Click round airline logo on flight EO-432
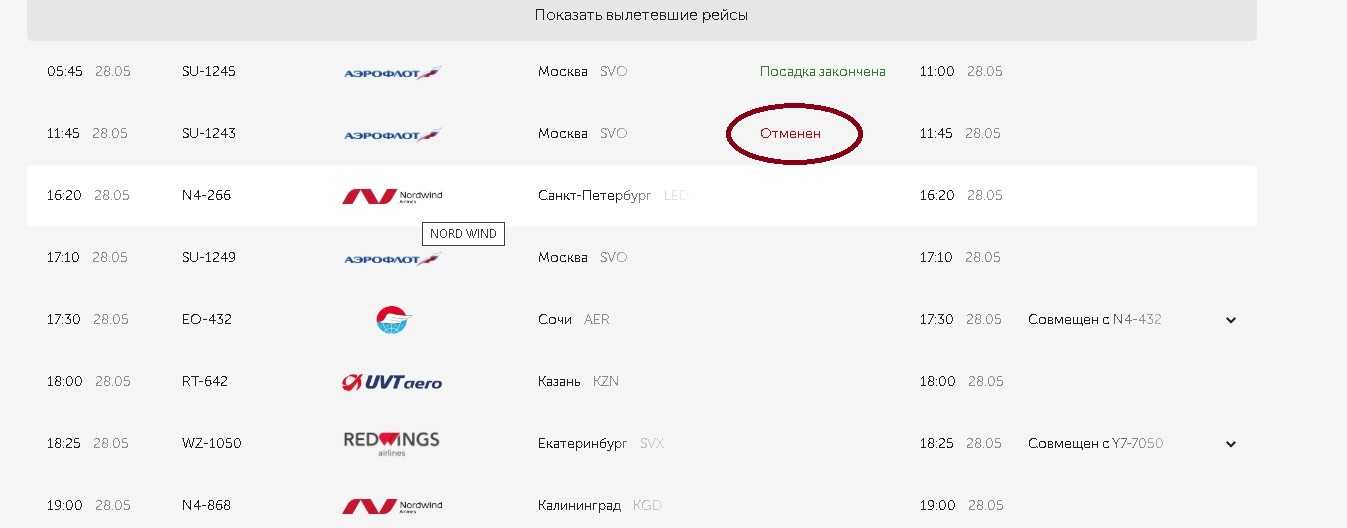 tap(393, 320)
